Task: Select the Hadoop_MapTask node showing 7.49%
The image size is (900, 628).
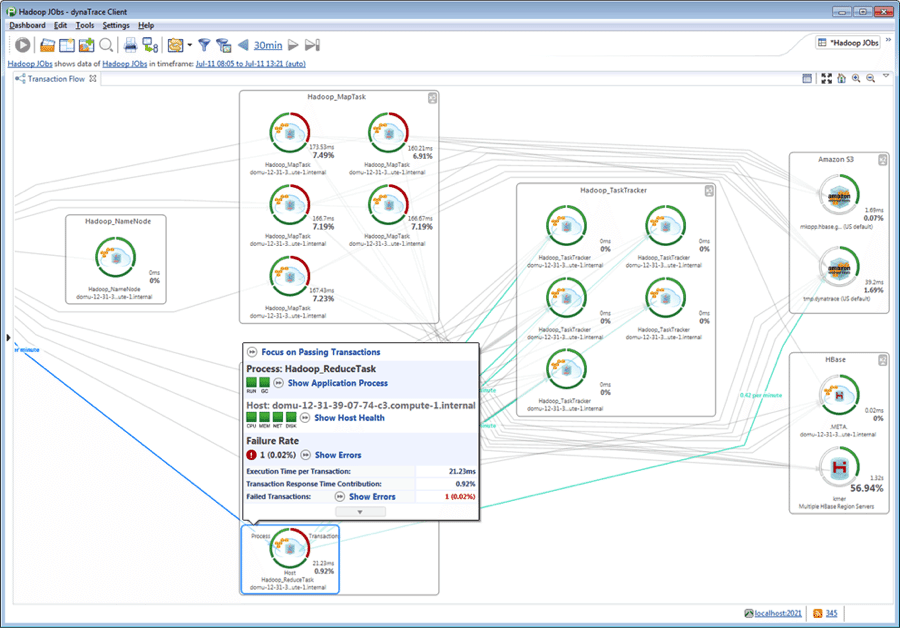Action: coord(290,133)
